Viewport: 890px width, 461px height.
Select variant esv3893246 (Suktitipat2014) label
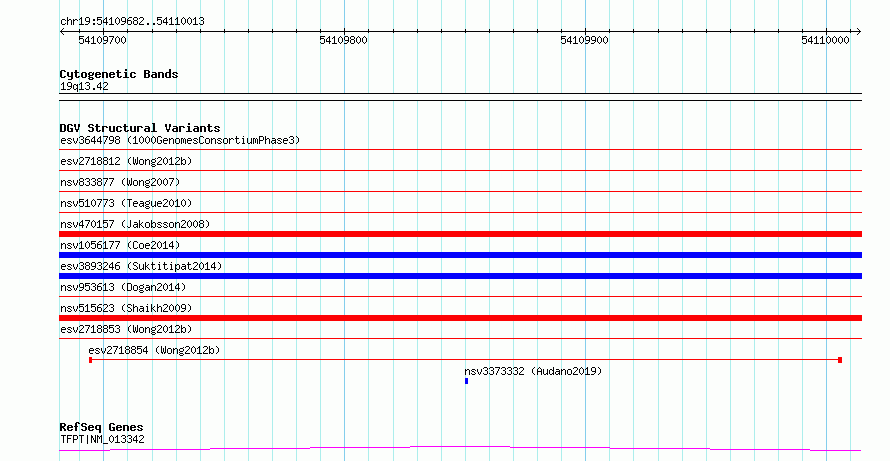[141, 266]
